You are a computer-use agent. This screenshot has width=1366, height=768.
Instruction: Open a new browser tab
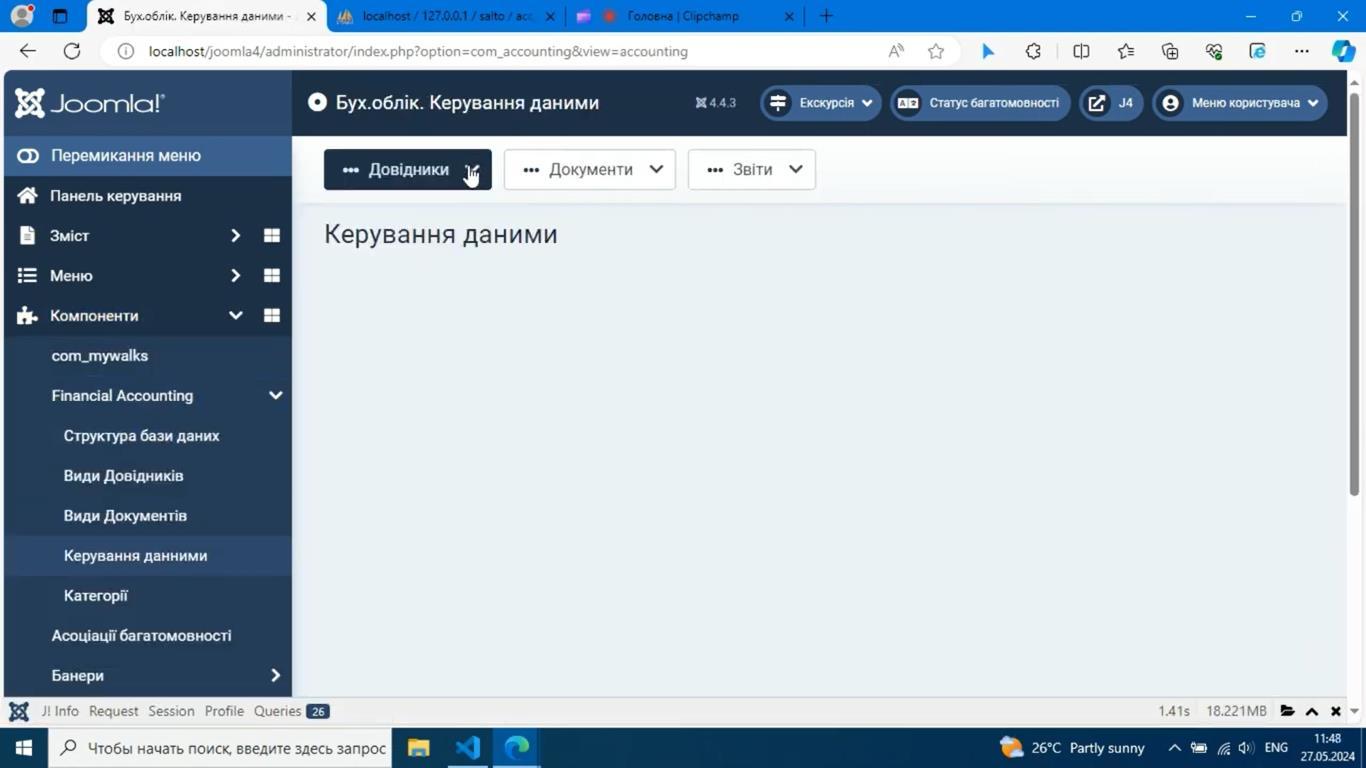click(826, 16)
